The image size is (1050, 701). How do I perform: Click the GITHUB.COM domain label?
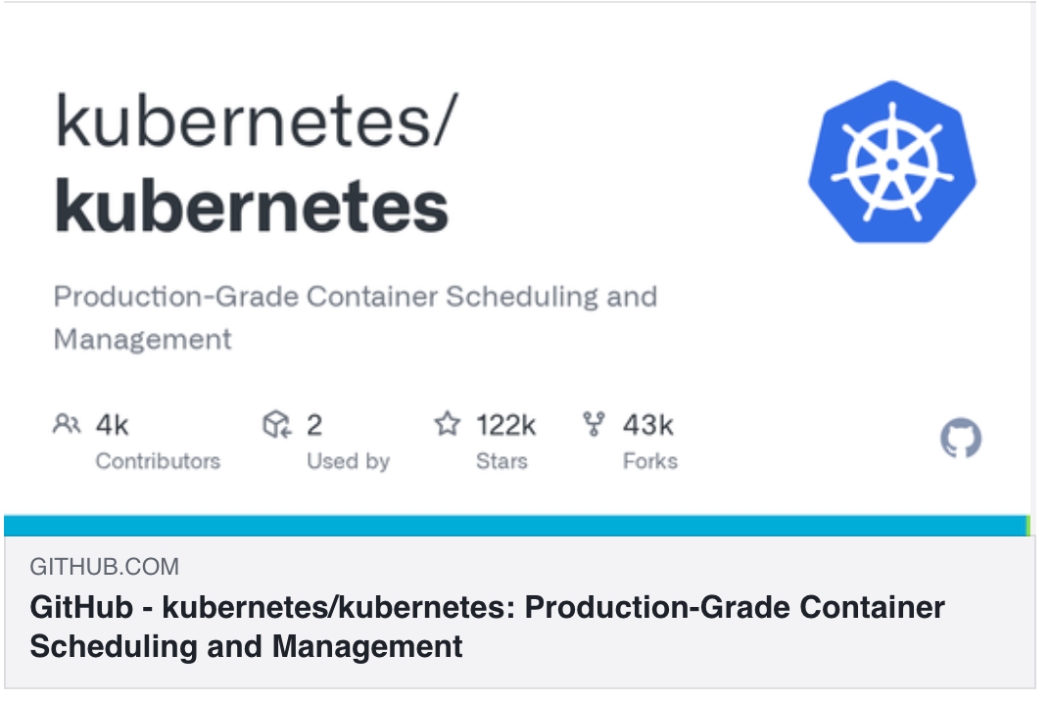tap(104, 567)
